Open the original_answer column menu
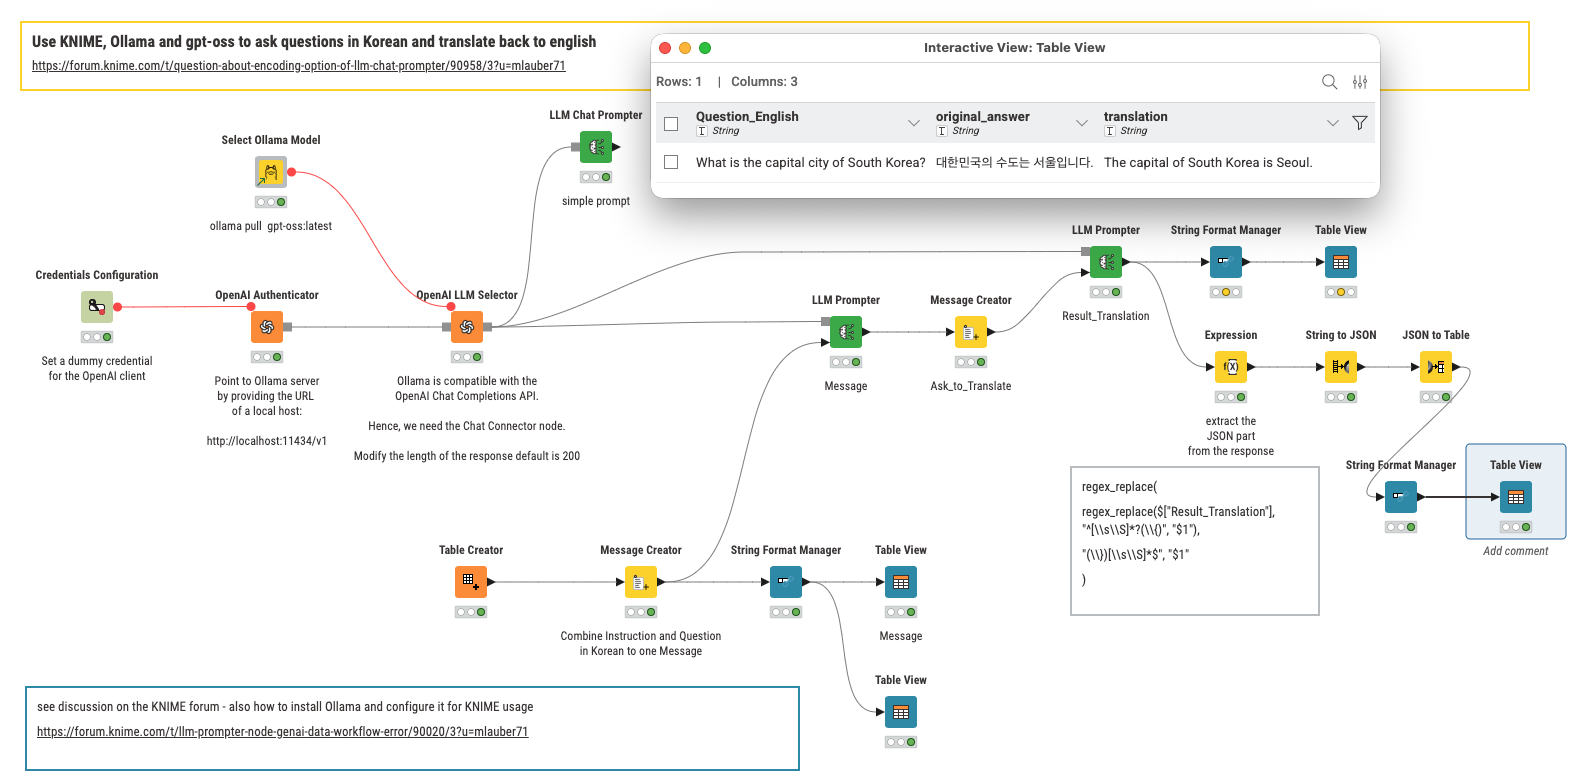1581x782 pixels. click(x=1081, y=123)
